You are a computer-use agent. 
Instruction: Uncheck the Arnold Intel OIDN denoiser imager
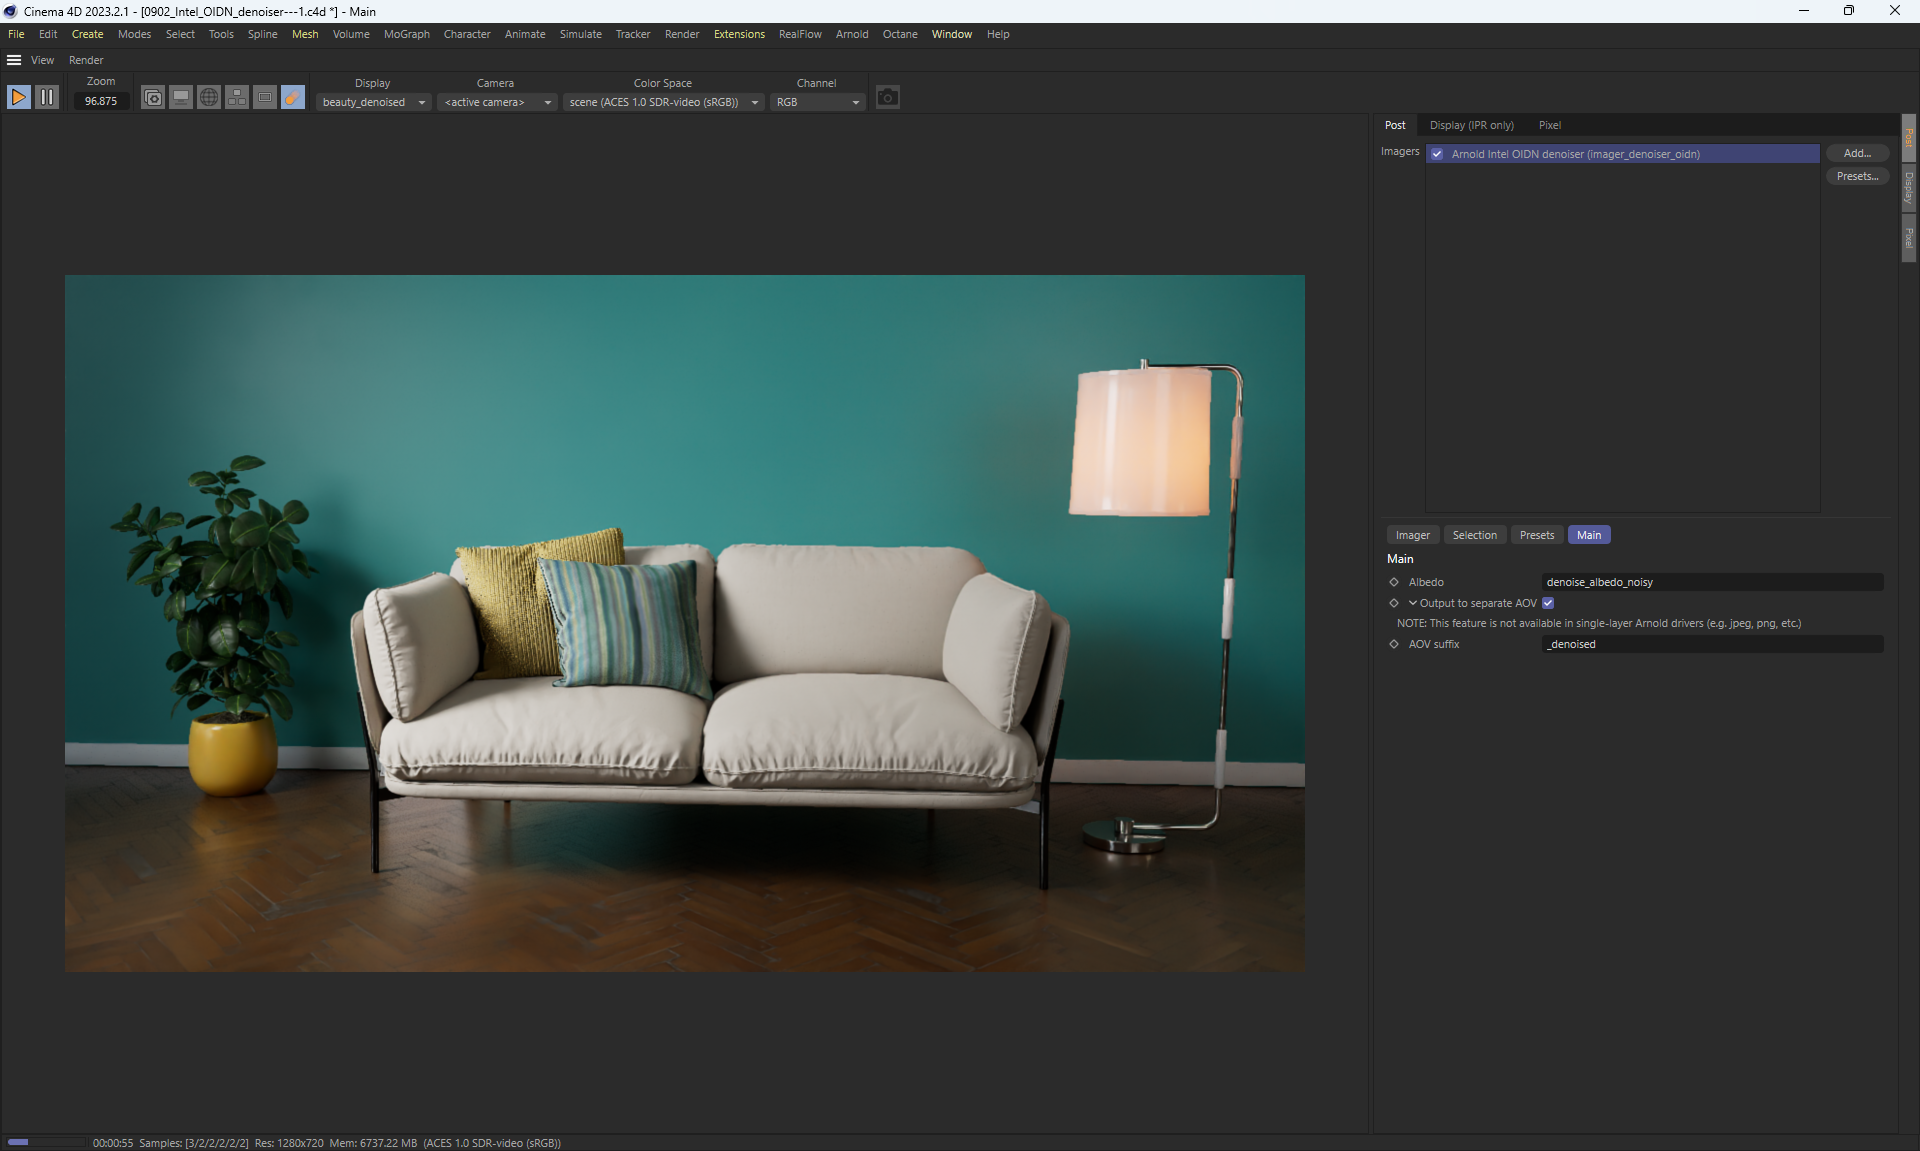(x=1437, y=154)
